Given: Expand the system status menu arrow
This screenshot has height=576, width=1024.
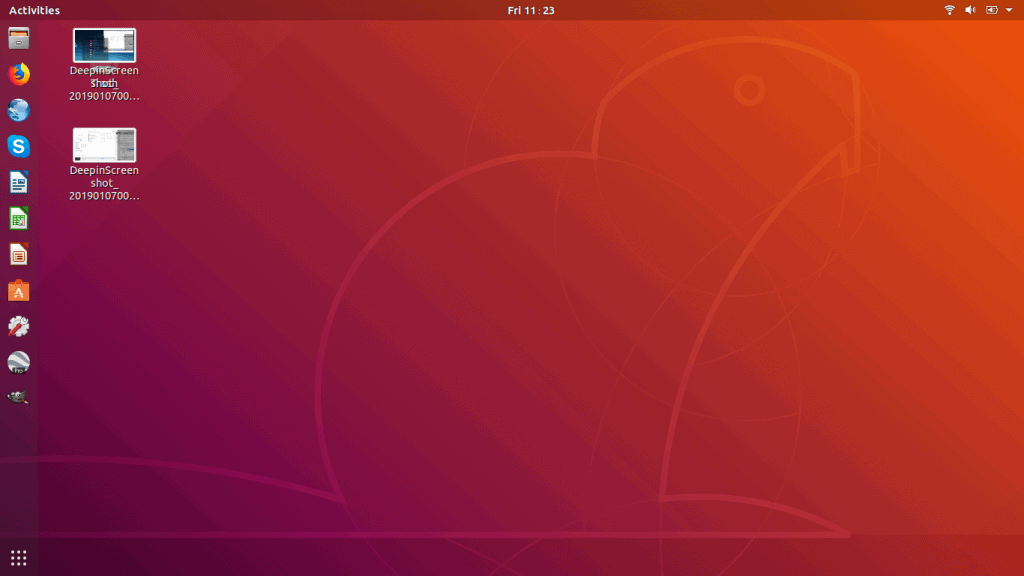Looking at the screenshot, I should pyautogui.click(x=1008, y=10).
